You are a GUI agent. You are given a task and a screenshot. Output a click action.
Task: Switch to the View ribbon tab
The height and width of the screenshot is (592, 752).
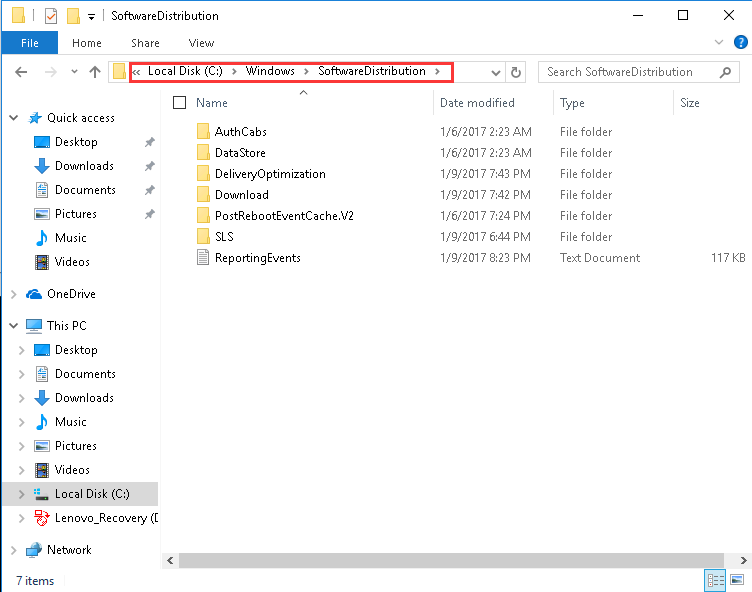pos(201,43)
